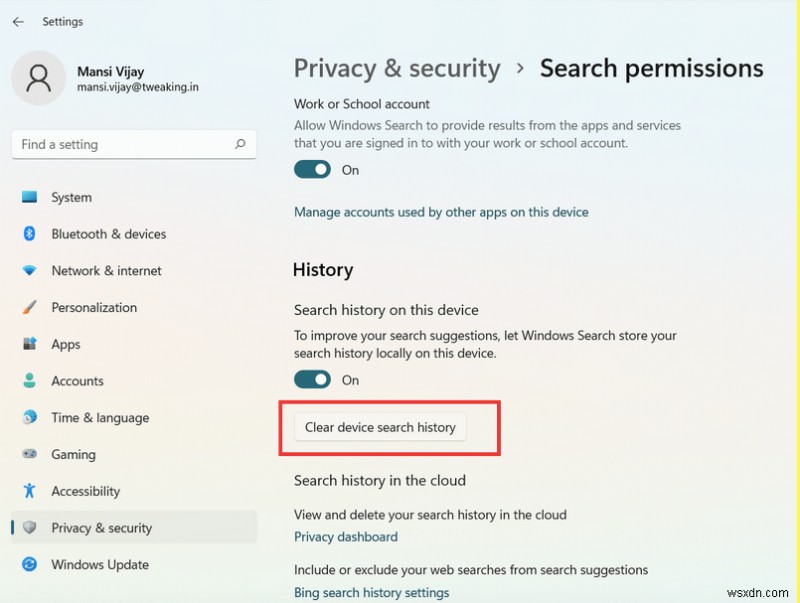Image resolution: width=800 pixels, height=603 pixels.
Task: Disable Search history on this device
Action: [x=311, y=379]
